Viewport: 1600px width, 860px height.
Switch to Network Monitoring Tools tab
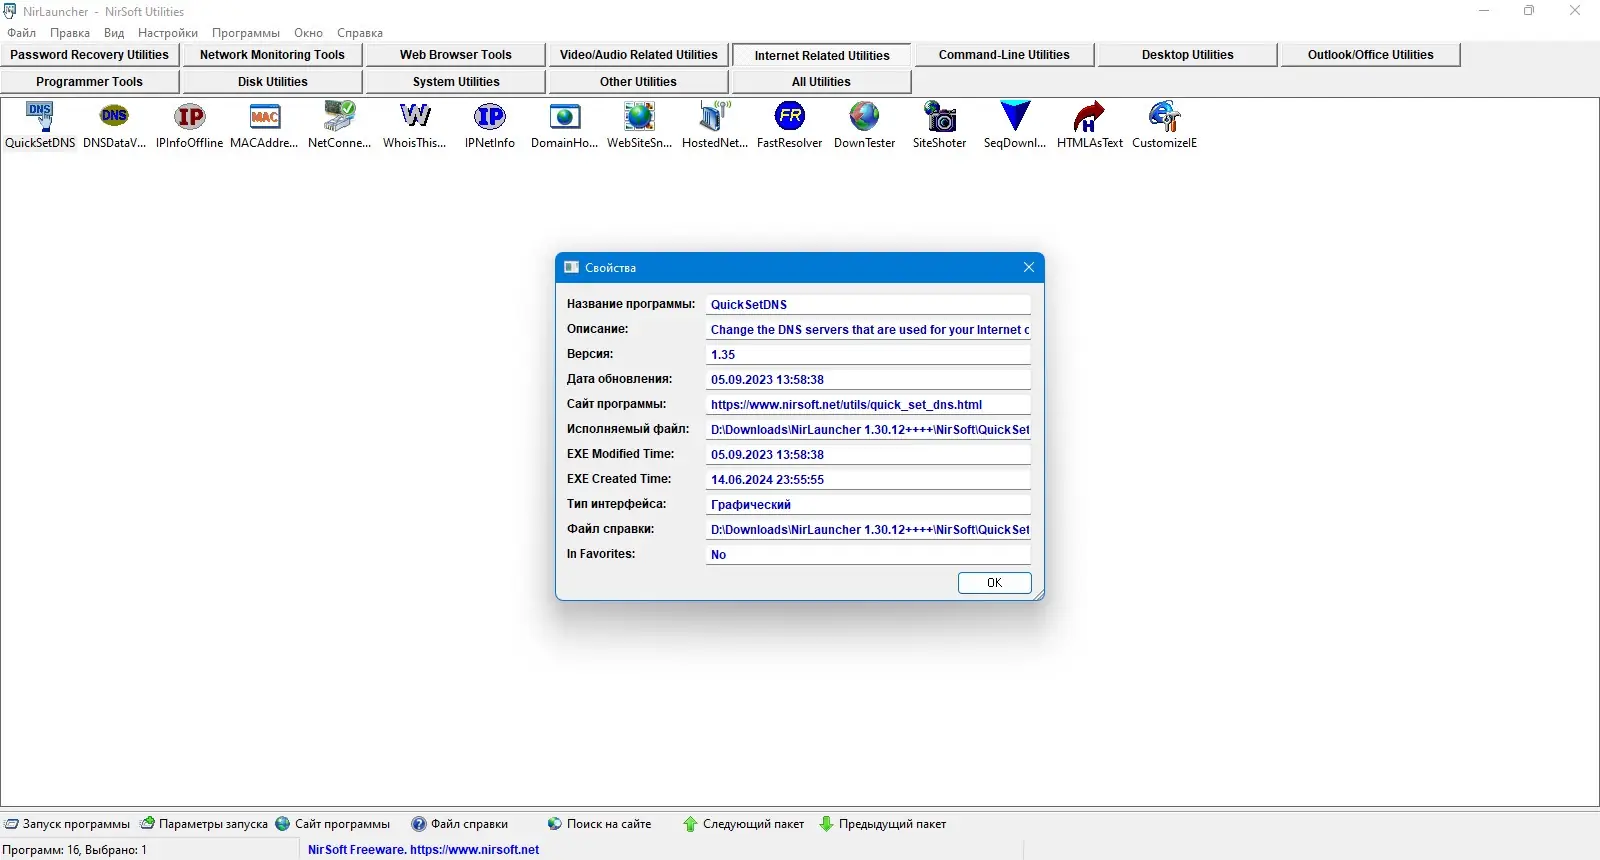coord(272,55)
